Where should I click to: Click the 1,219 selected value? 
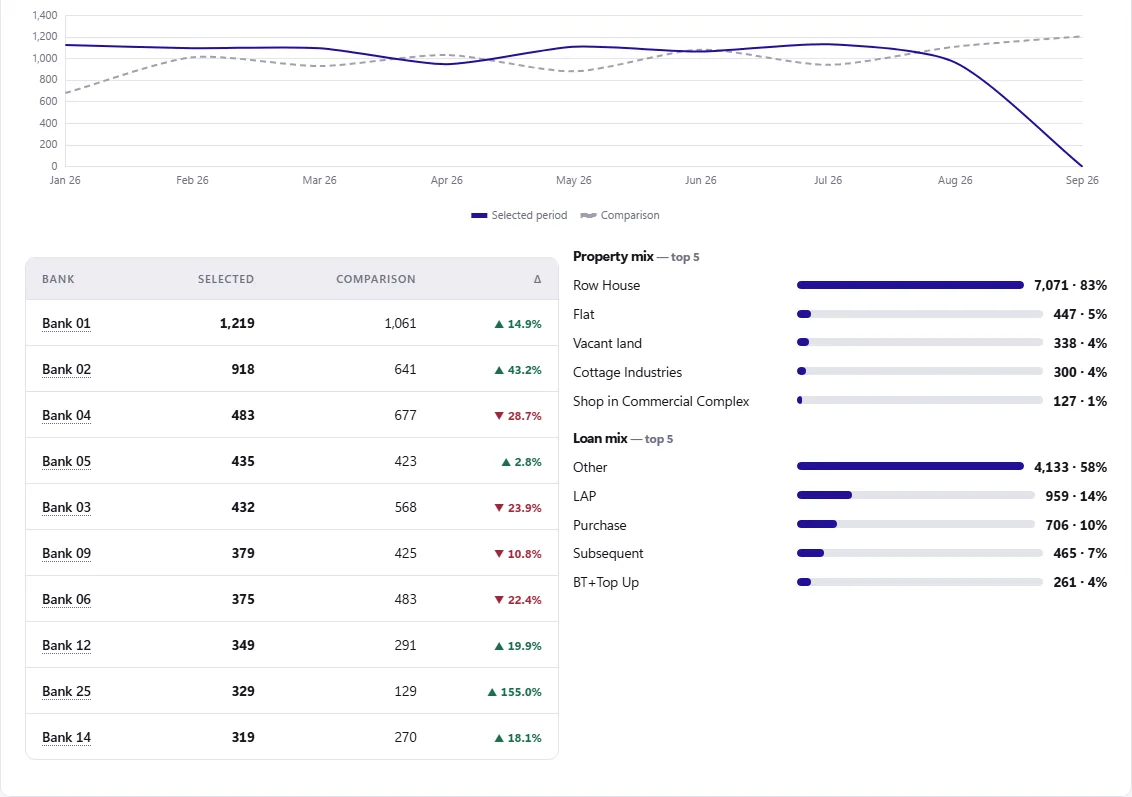tap(237, 323)
